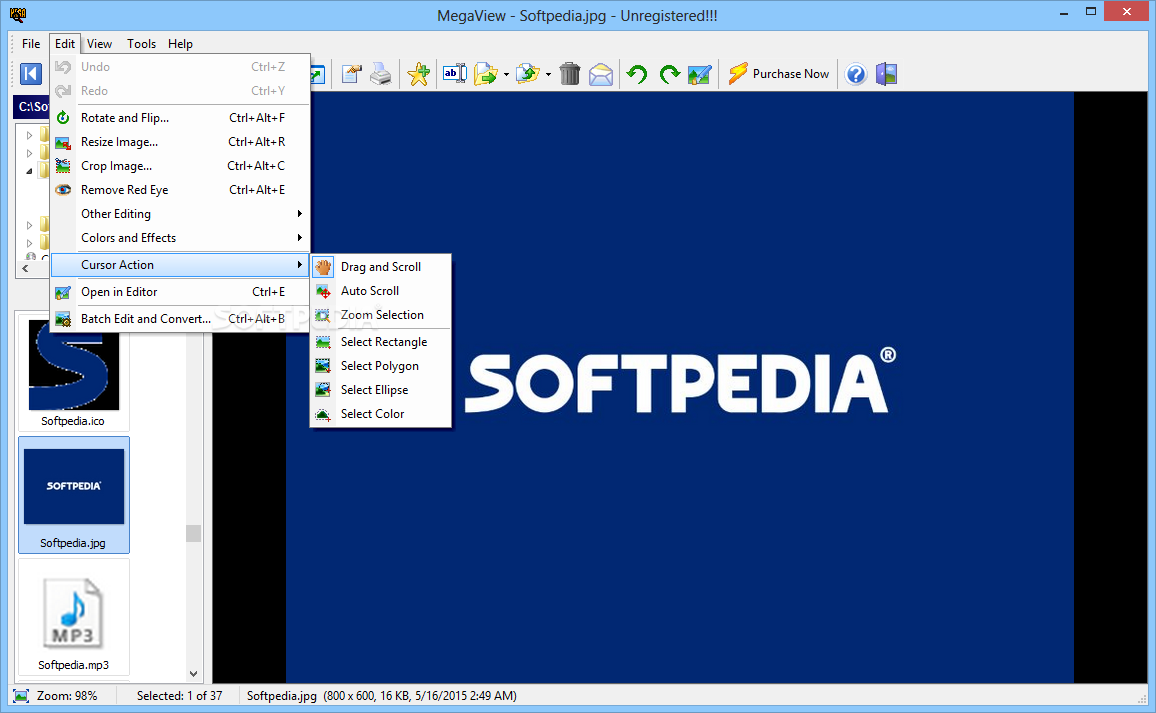Click the Move to folder icon
The width and height of the screenshot is (1156, 713).
click(x=486, y=74)
